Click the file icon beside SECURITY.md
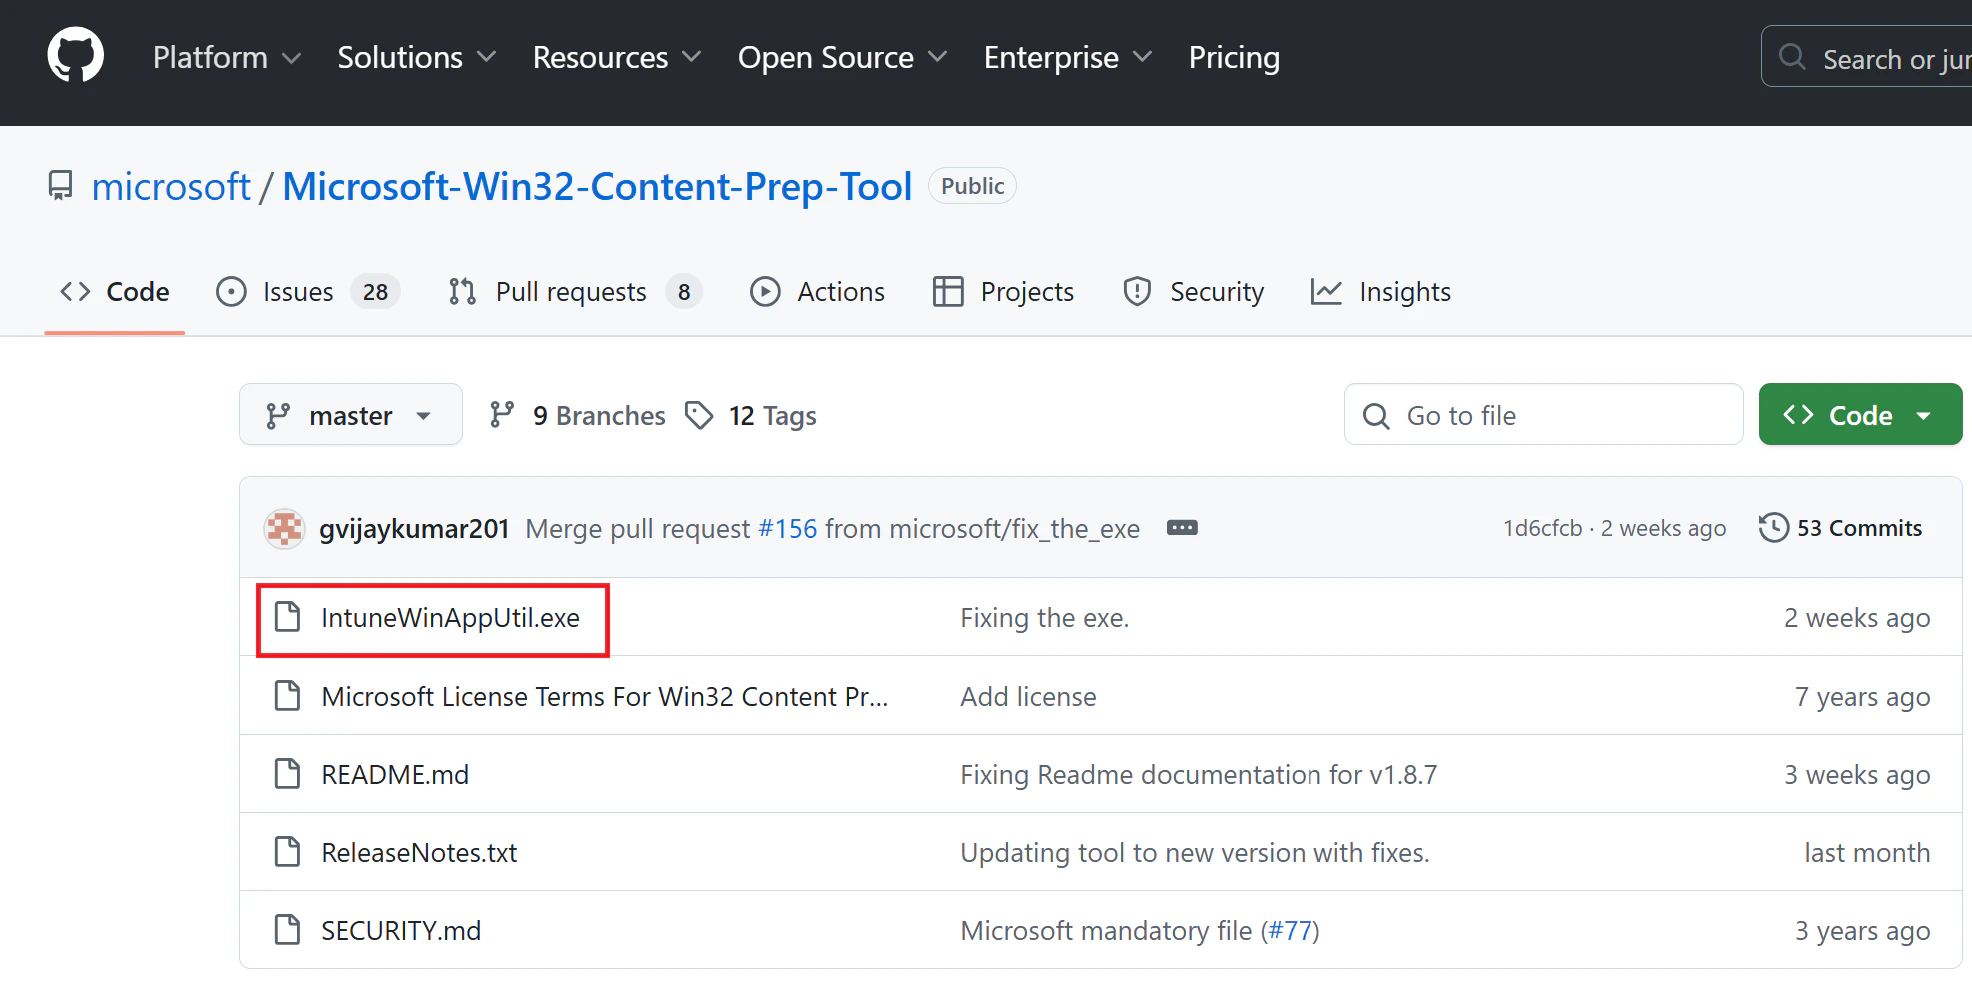 click(x=288, y=930)
